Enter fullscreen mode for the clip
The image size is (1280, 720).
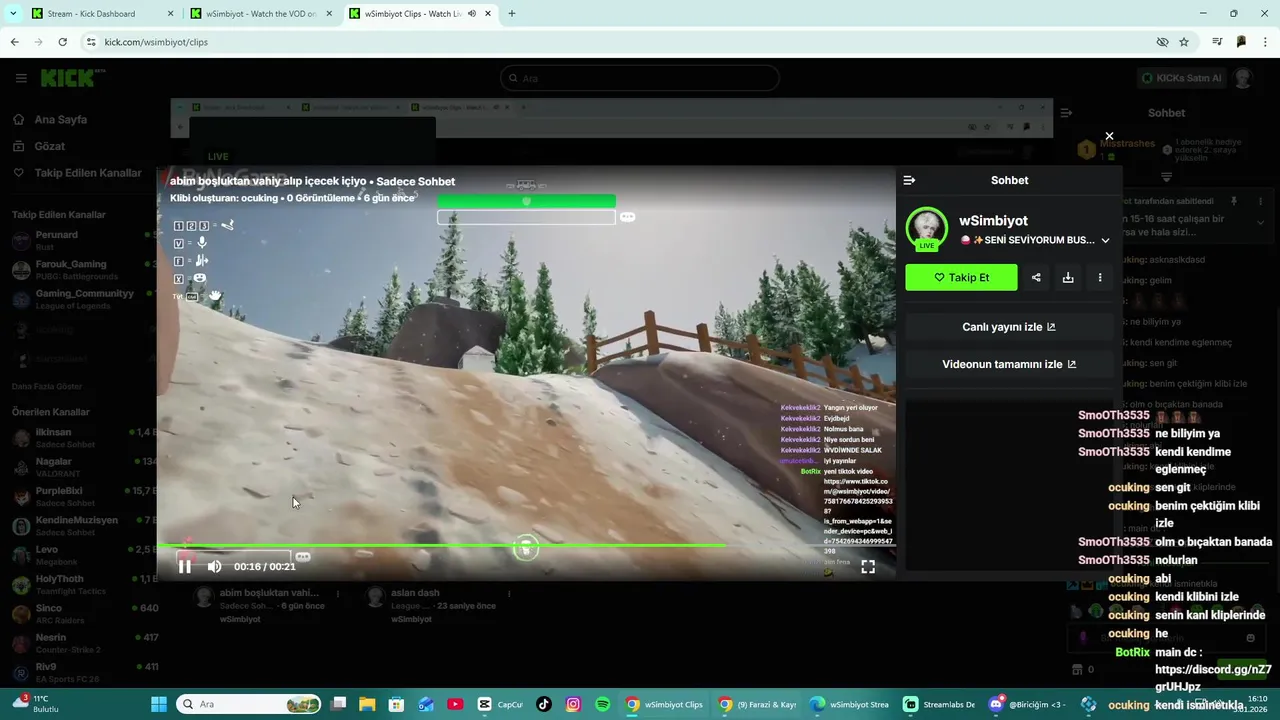[868, 566]
